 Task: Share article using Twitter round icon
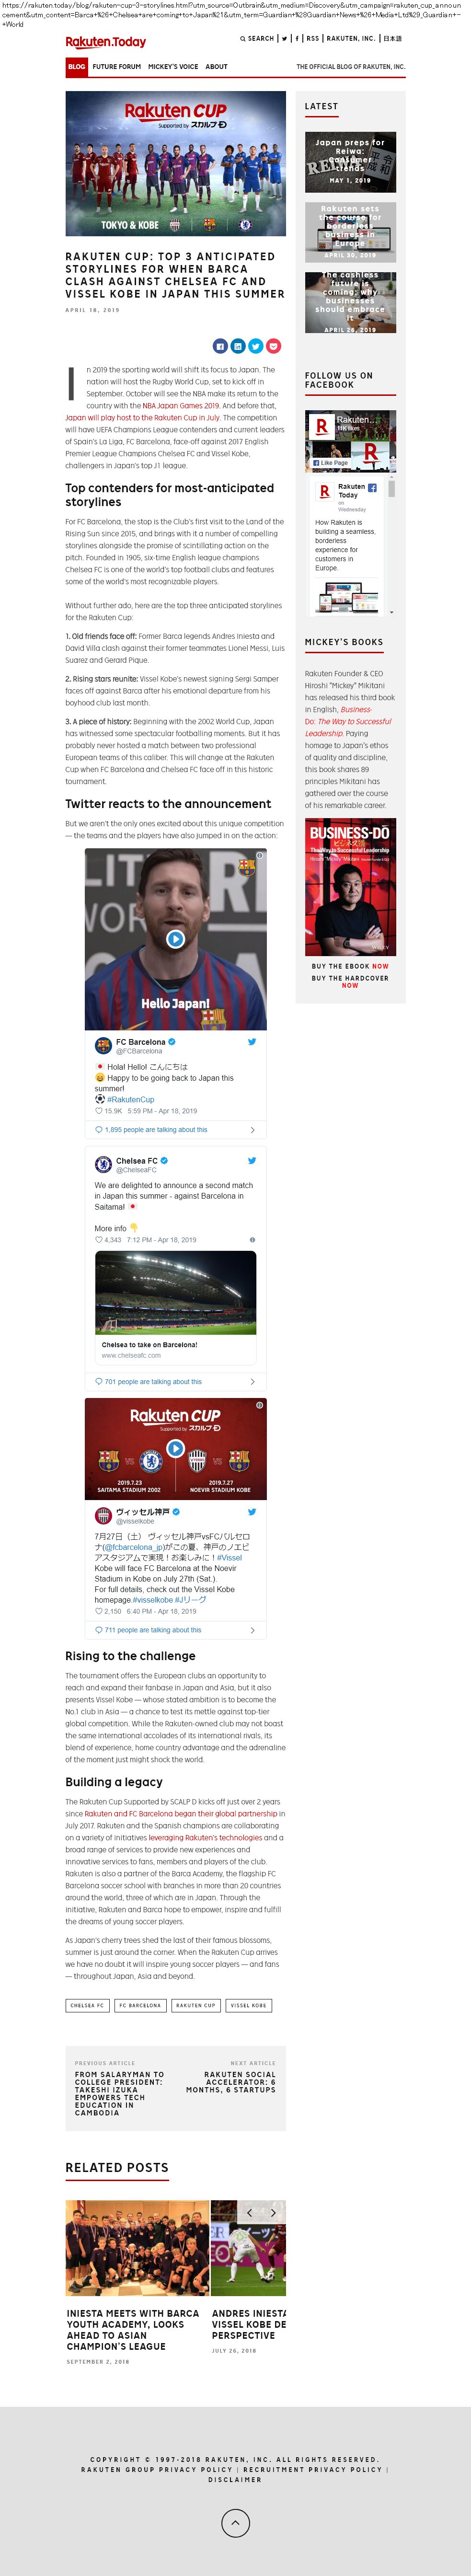pyautogui.click(x=255, y=346)
